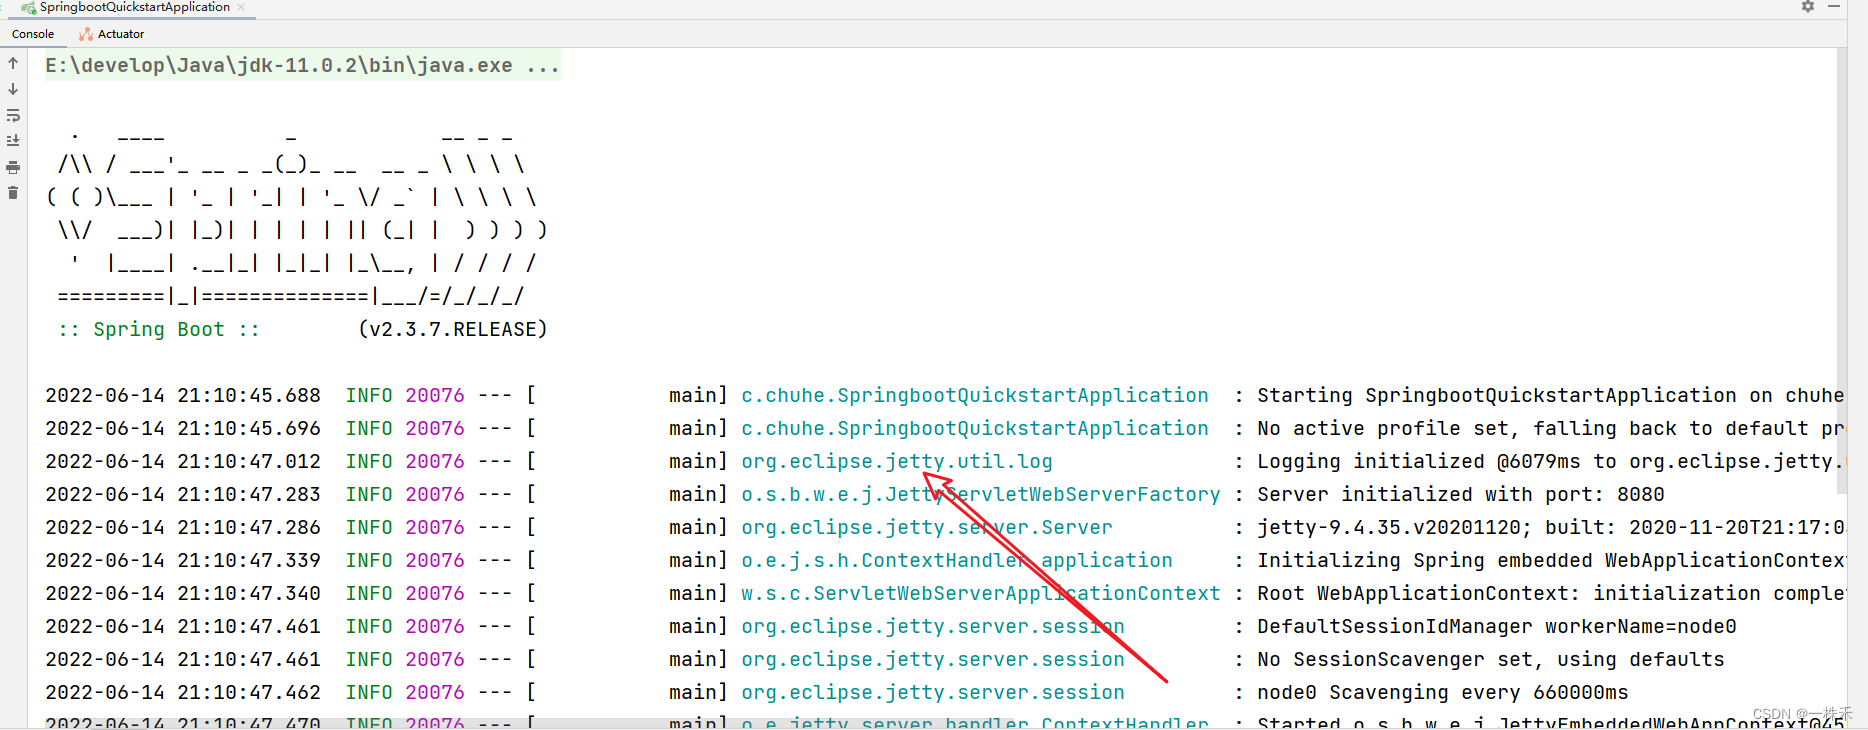Click the timestamp '2022-06-14 21:10:47.286'
The height and width of the screenshot is (730, 1868).
(x=183, y=527)
